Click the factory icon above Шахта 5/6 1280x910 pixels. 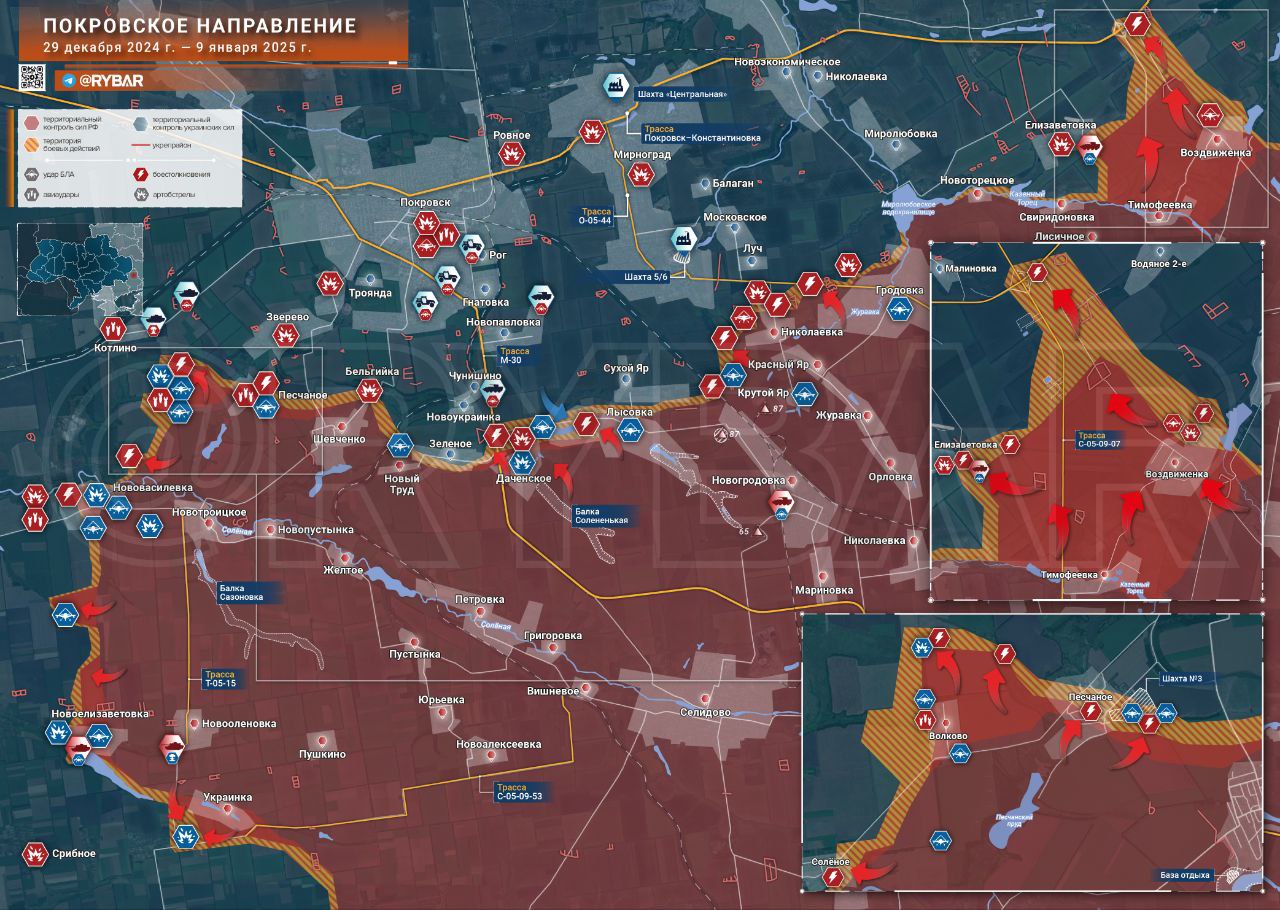[684, 239]
